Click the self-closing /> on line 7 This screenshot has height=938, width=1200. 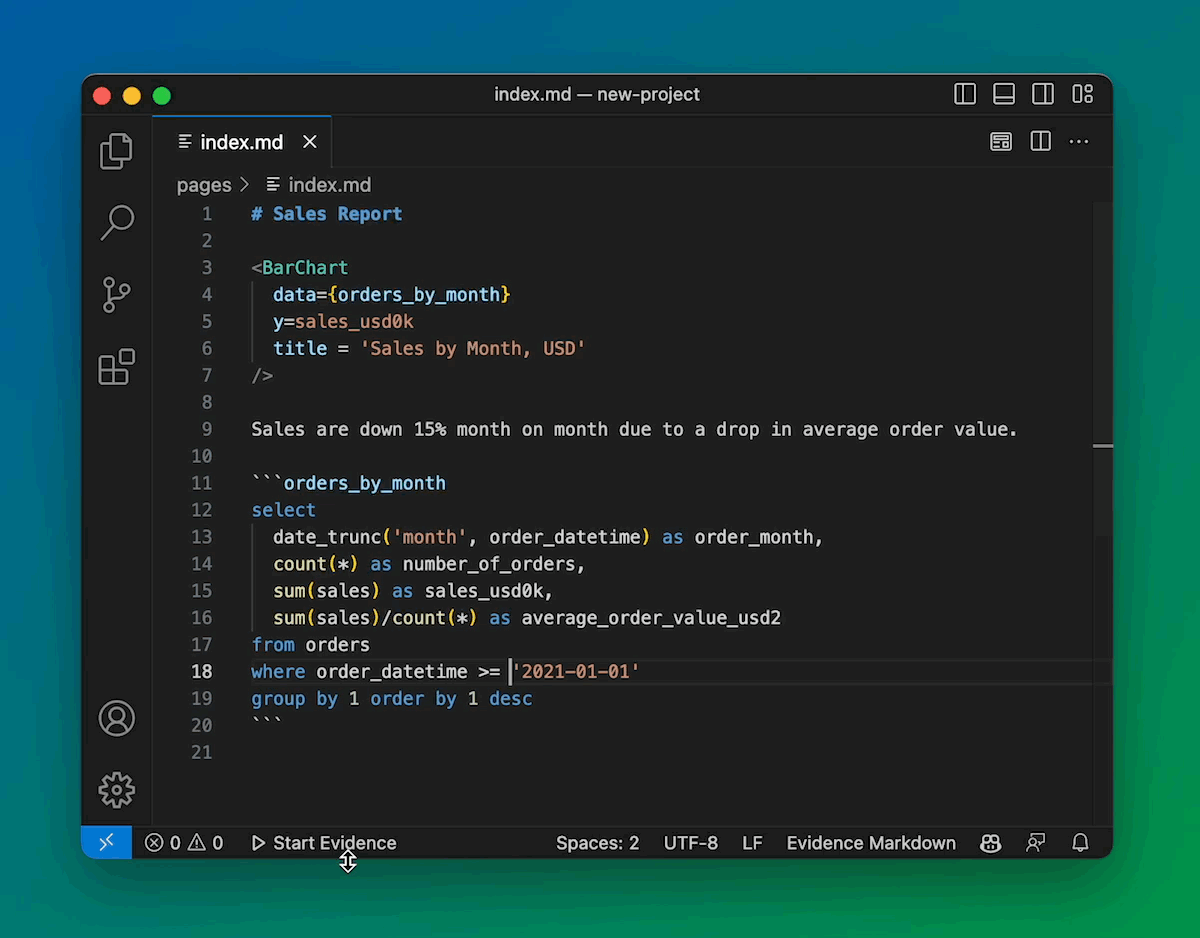click(x=262, y=376)
